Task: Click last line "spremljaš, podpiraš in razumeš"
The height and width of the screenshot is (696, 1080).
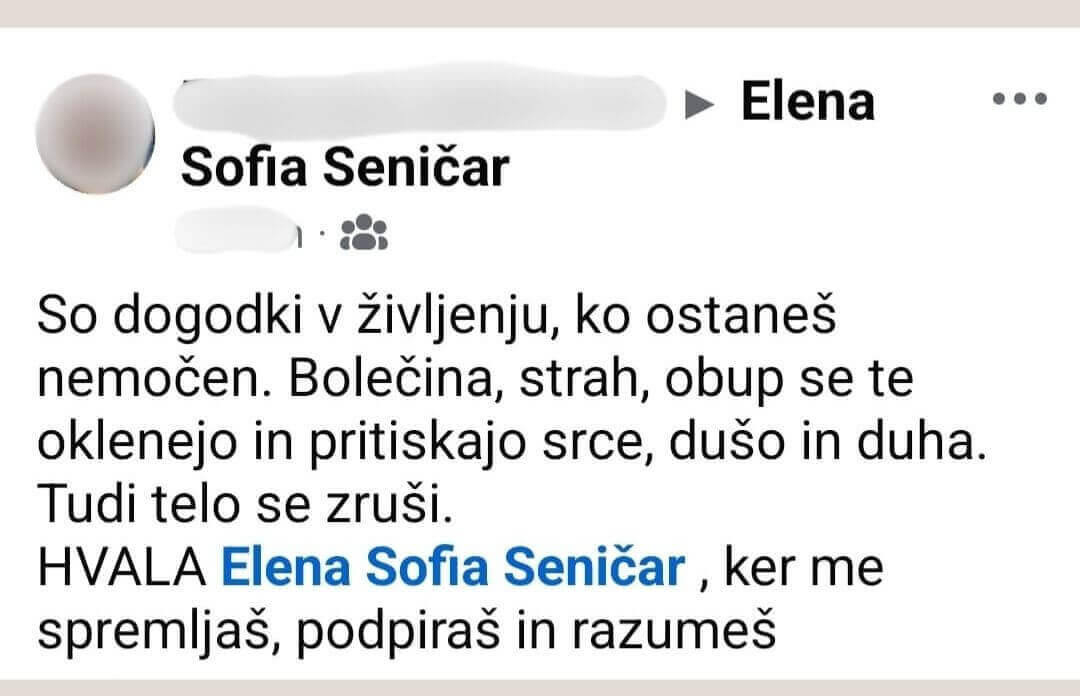Action: pyautogui.click(x=408, y=631)
